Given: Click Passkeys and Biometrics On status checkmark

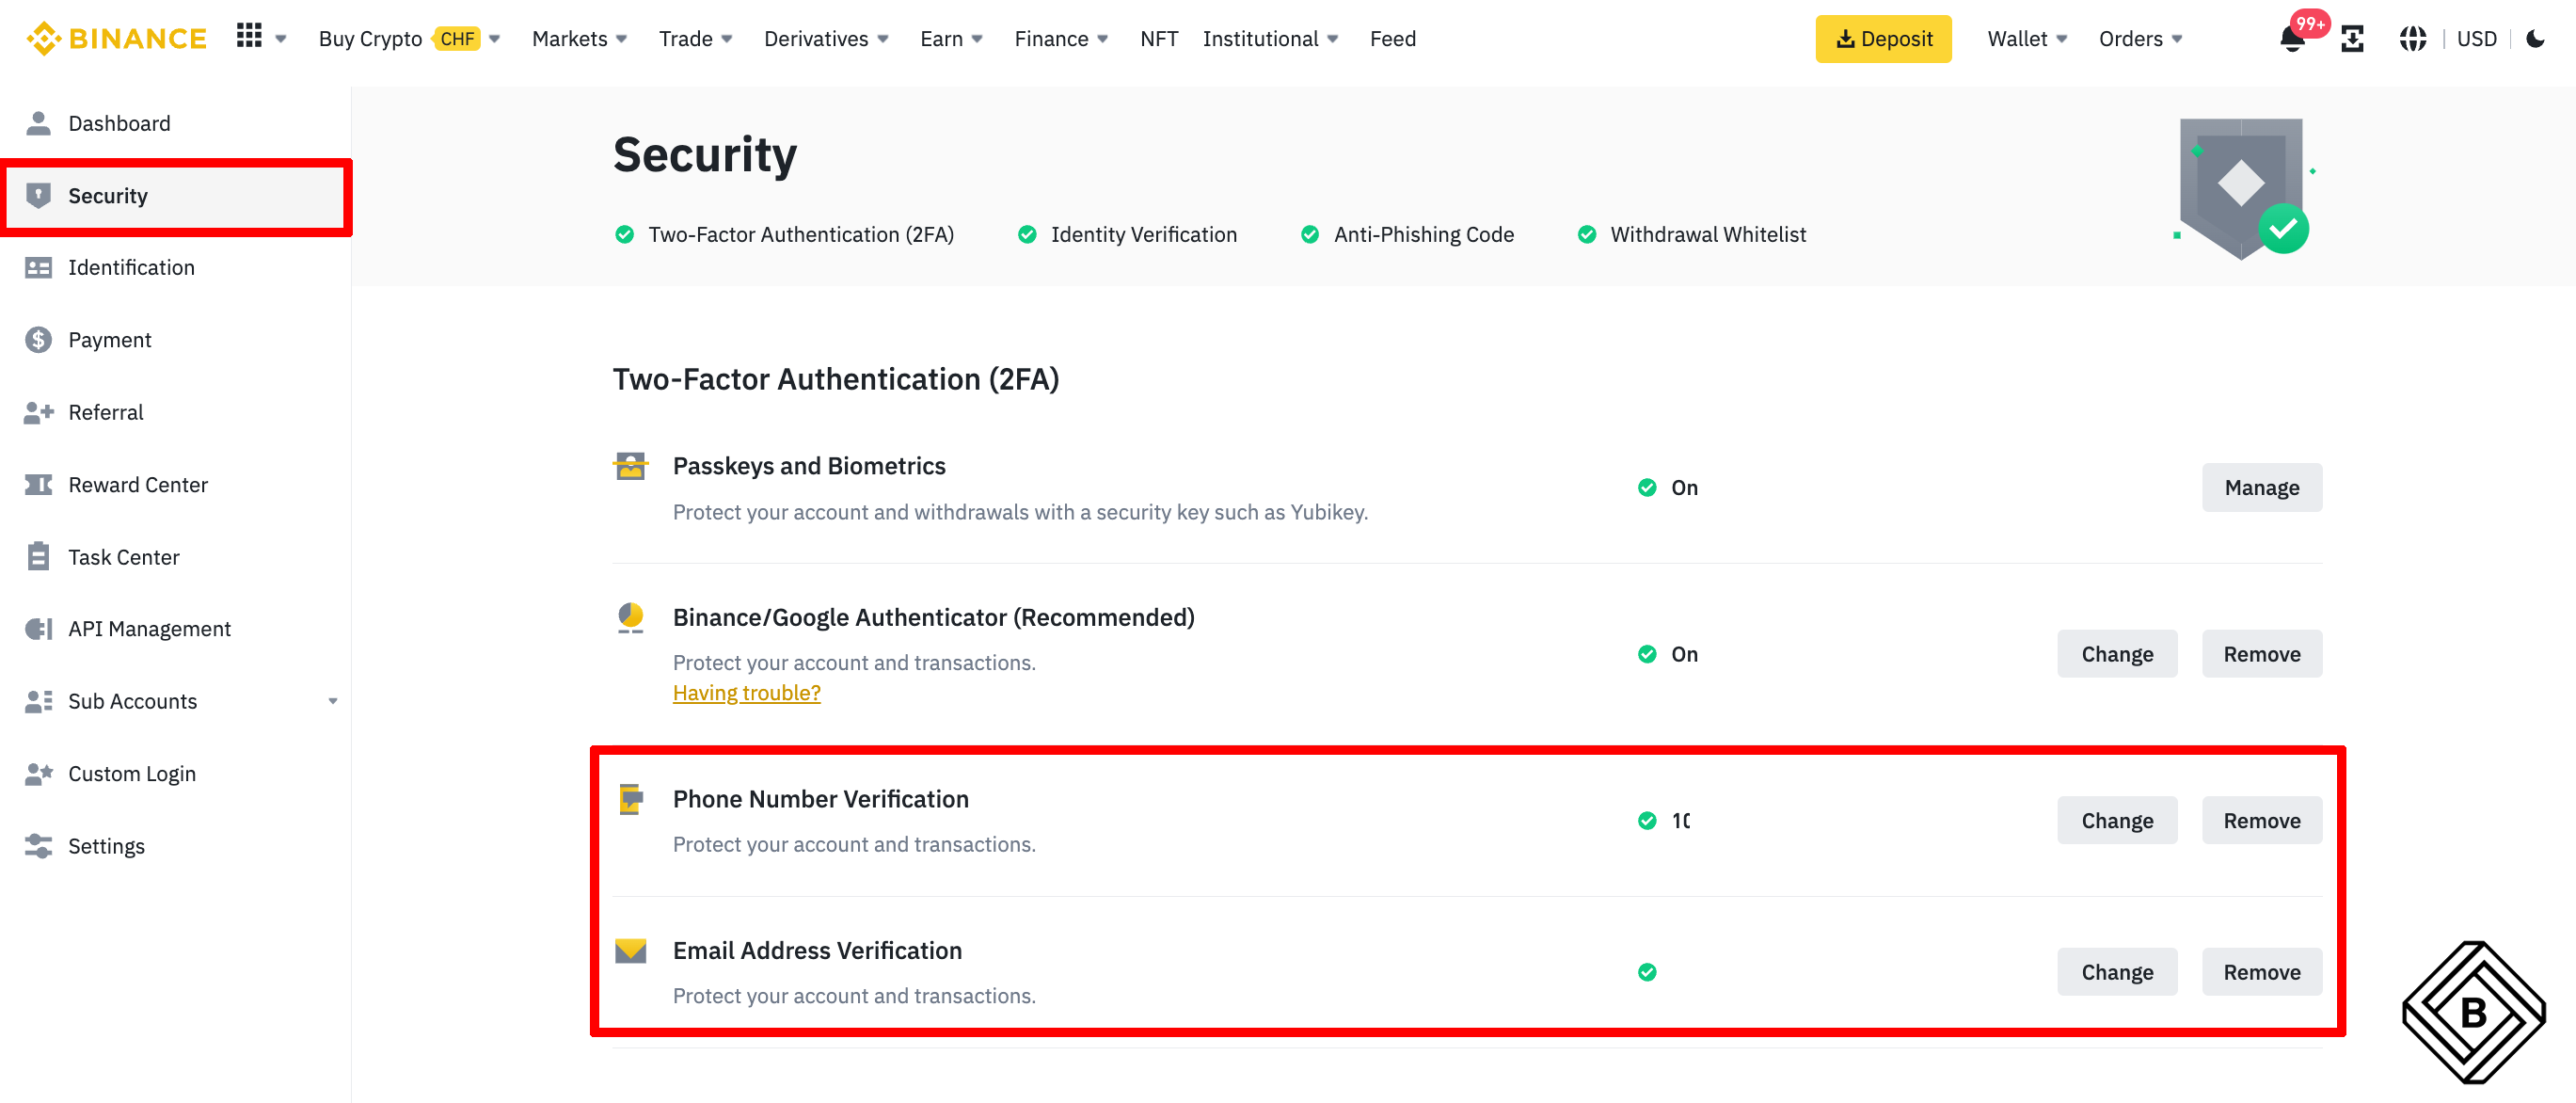Looking at the screenshot, I should click(x=1647, y=488).
